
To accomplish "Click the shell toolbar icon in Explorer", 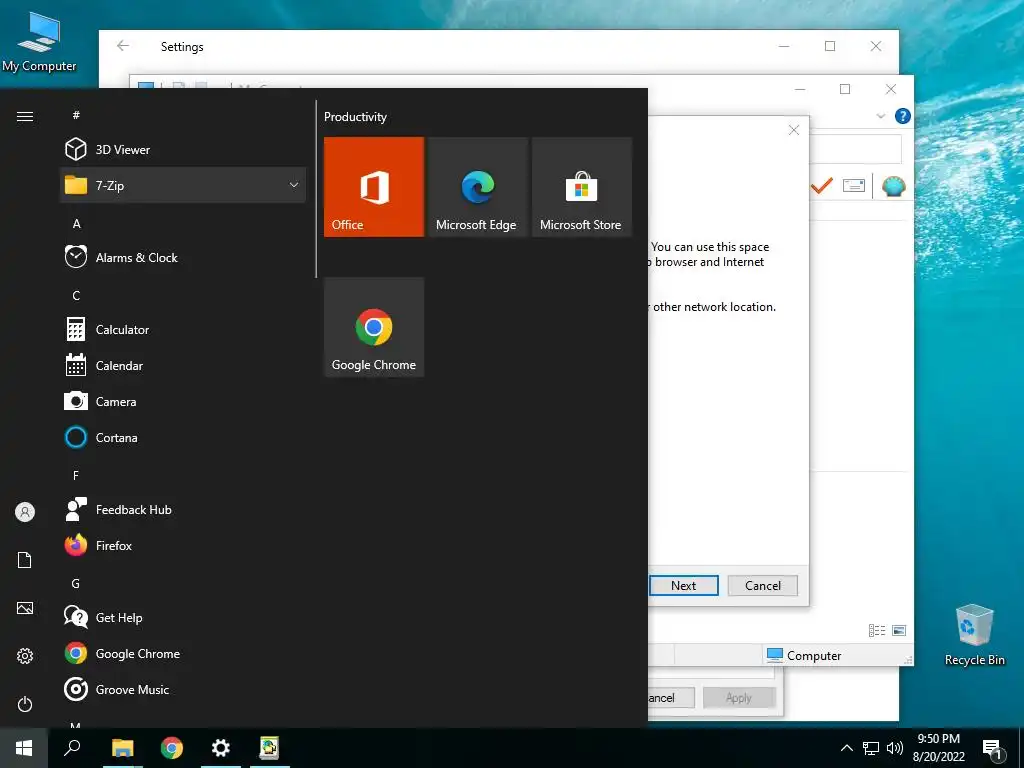I will point(893,187).
